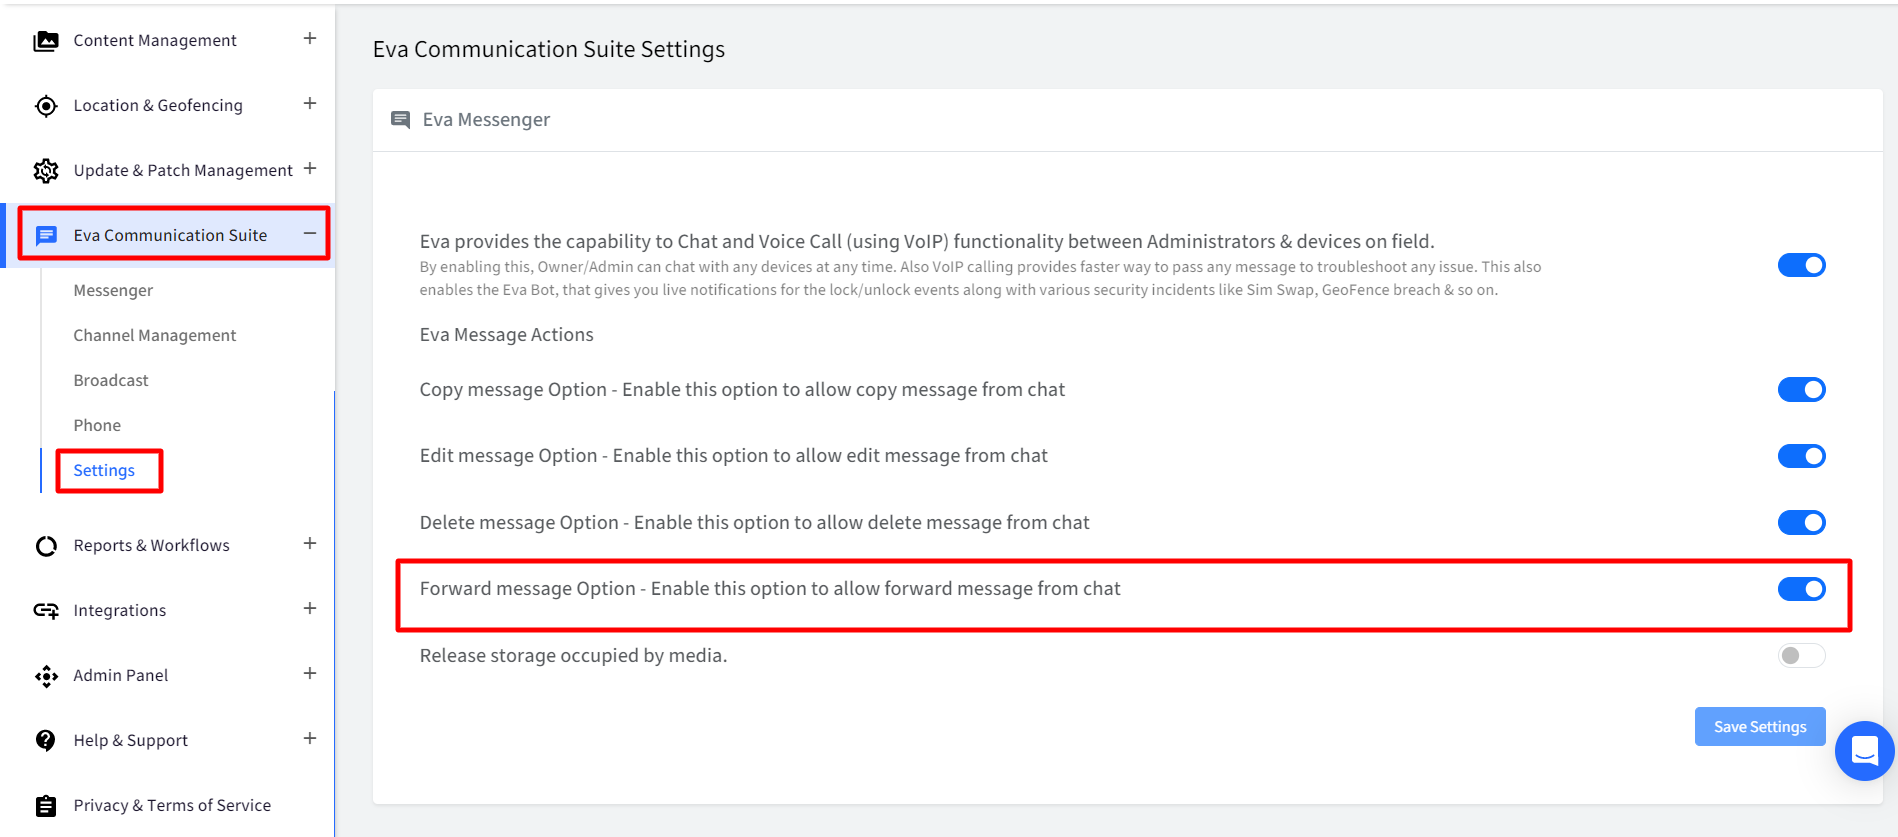Open Privacy & Terms of Service label
The width and height of the screenshot is (1898, 837).
point(172,806)
